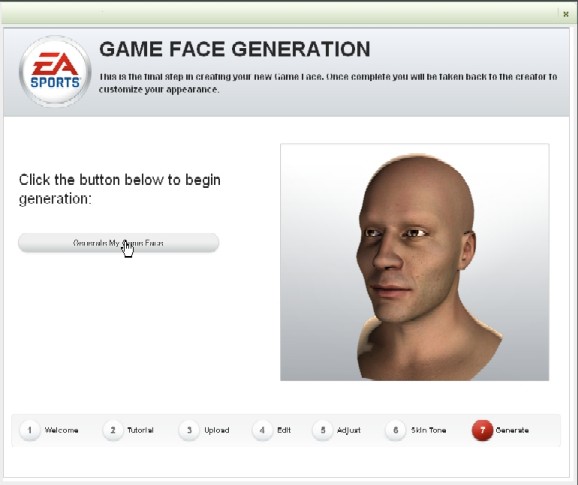Click the 'Click the button below to begin generation:' text

(x=120, y=189)
